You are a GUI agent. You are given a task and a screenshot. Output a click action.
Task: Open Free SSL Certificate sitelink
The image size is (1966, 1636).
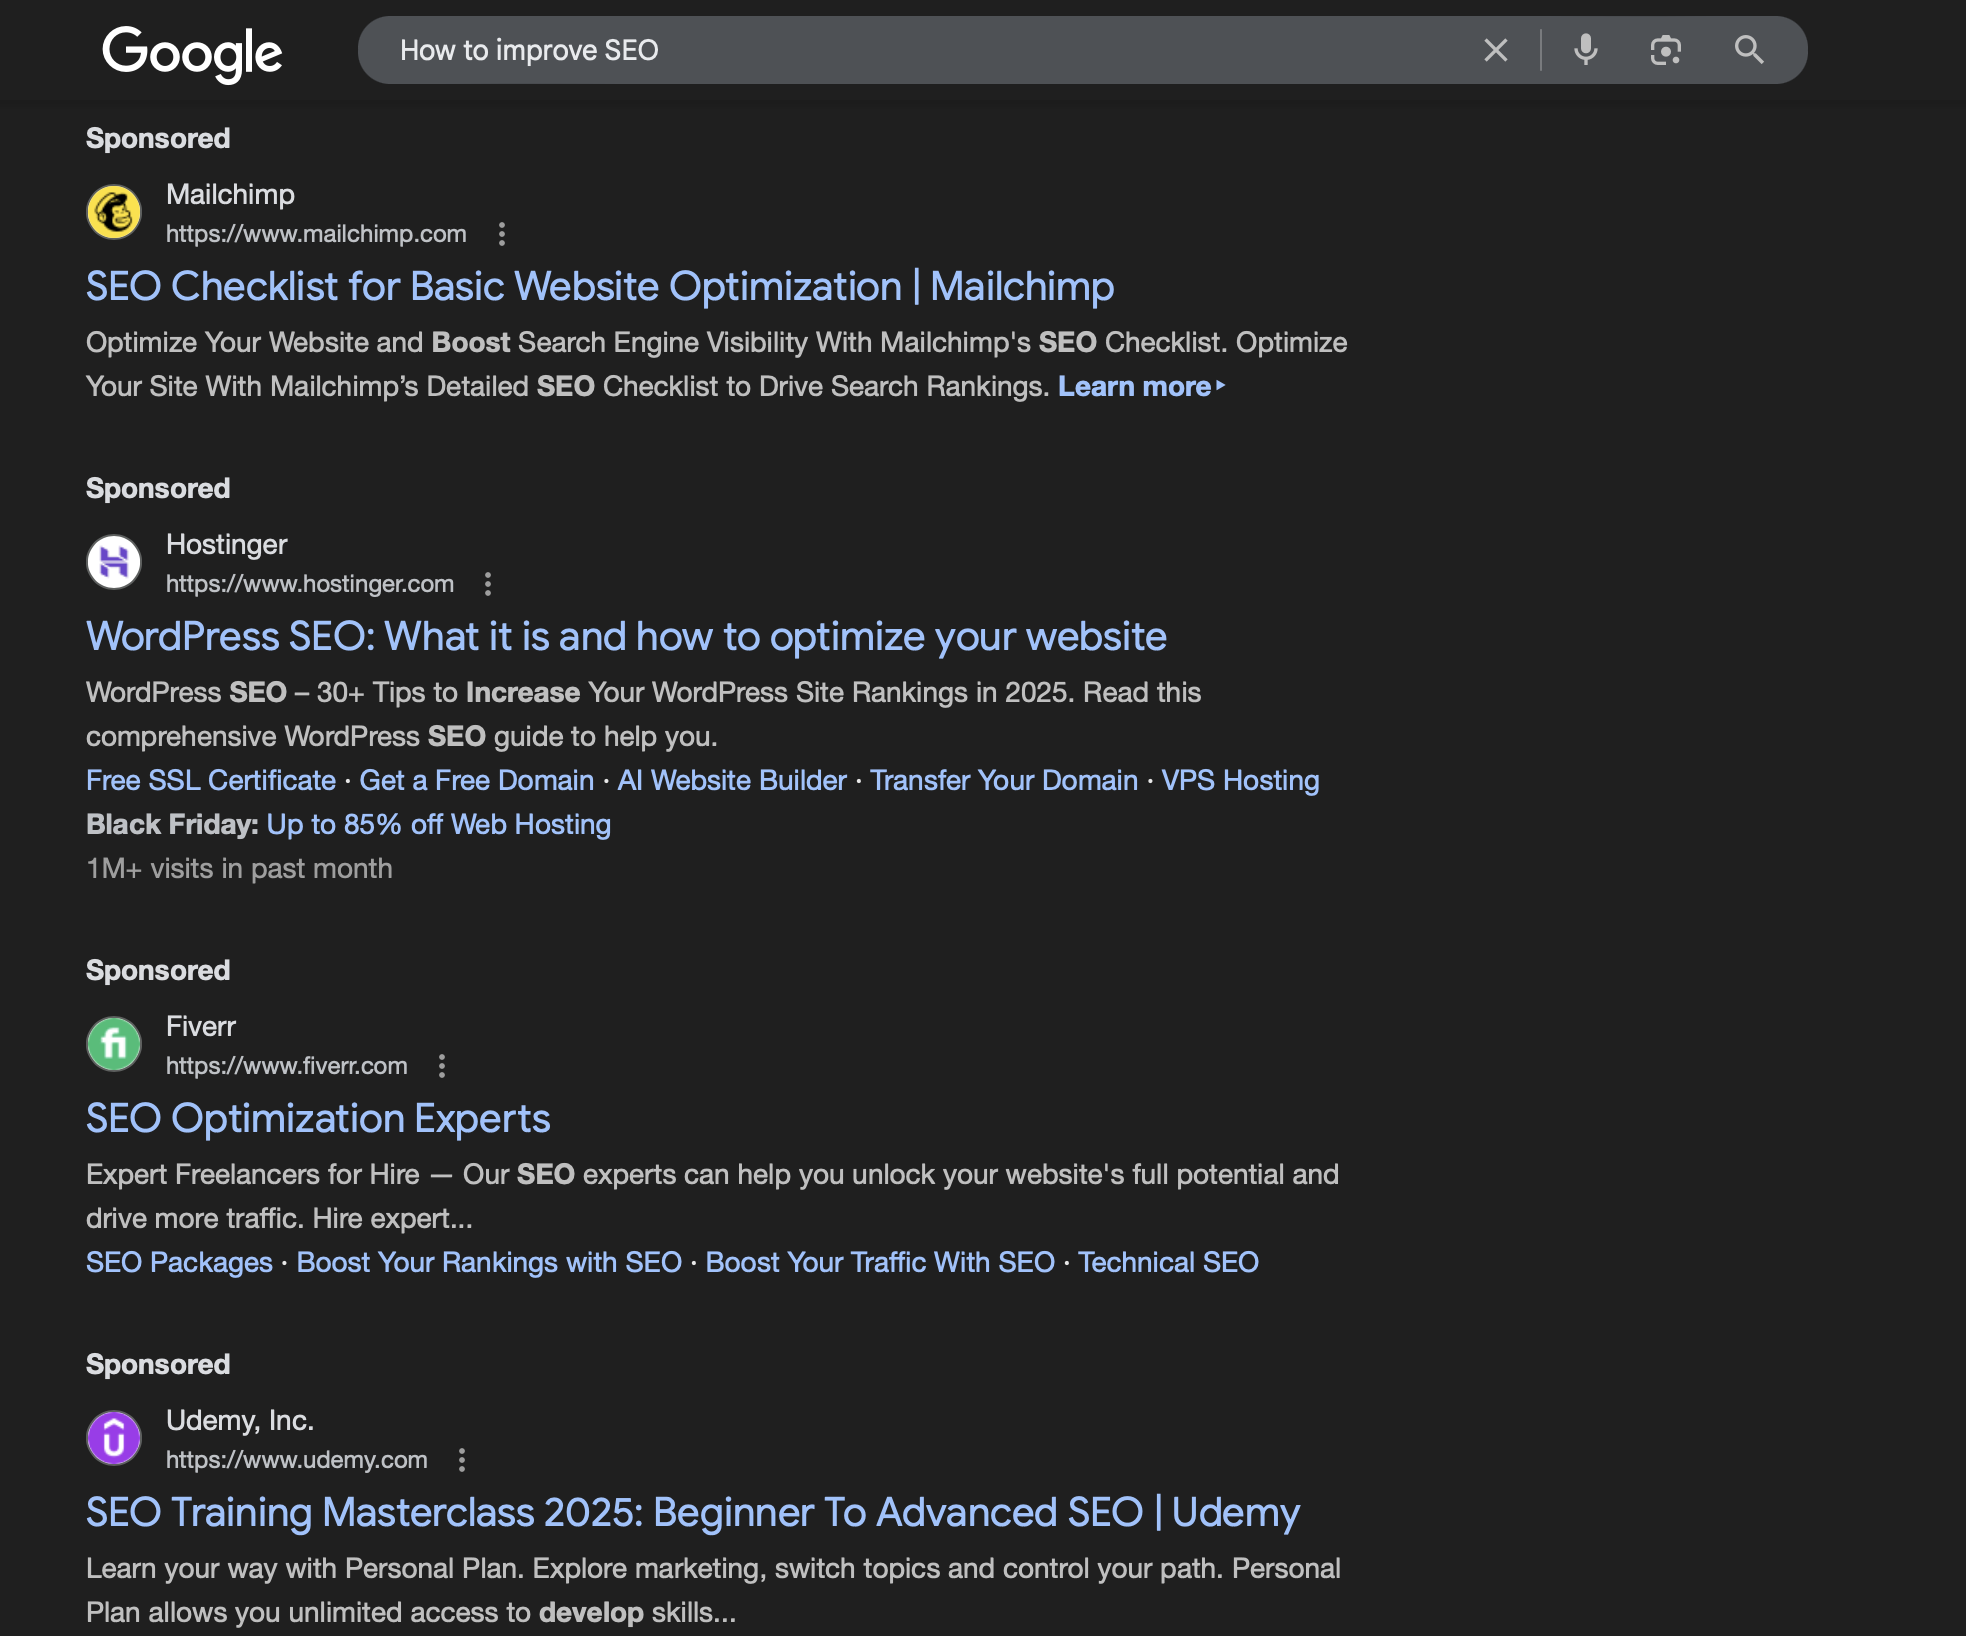pyautogui.click(x=211, y=780)
